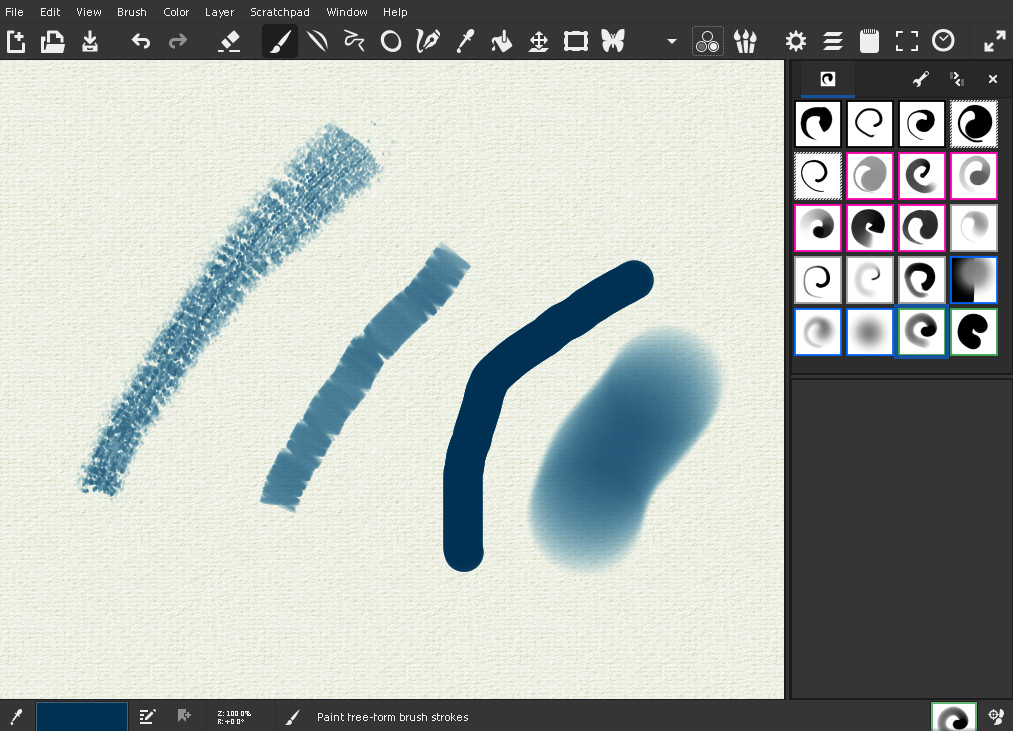Open the layers panel icon
This screenshot has width=1013, height=731.
833,41
